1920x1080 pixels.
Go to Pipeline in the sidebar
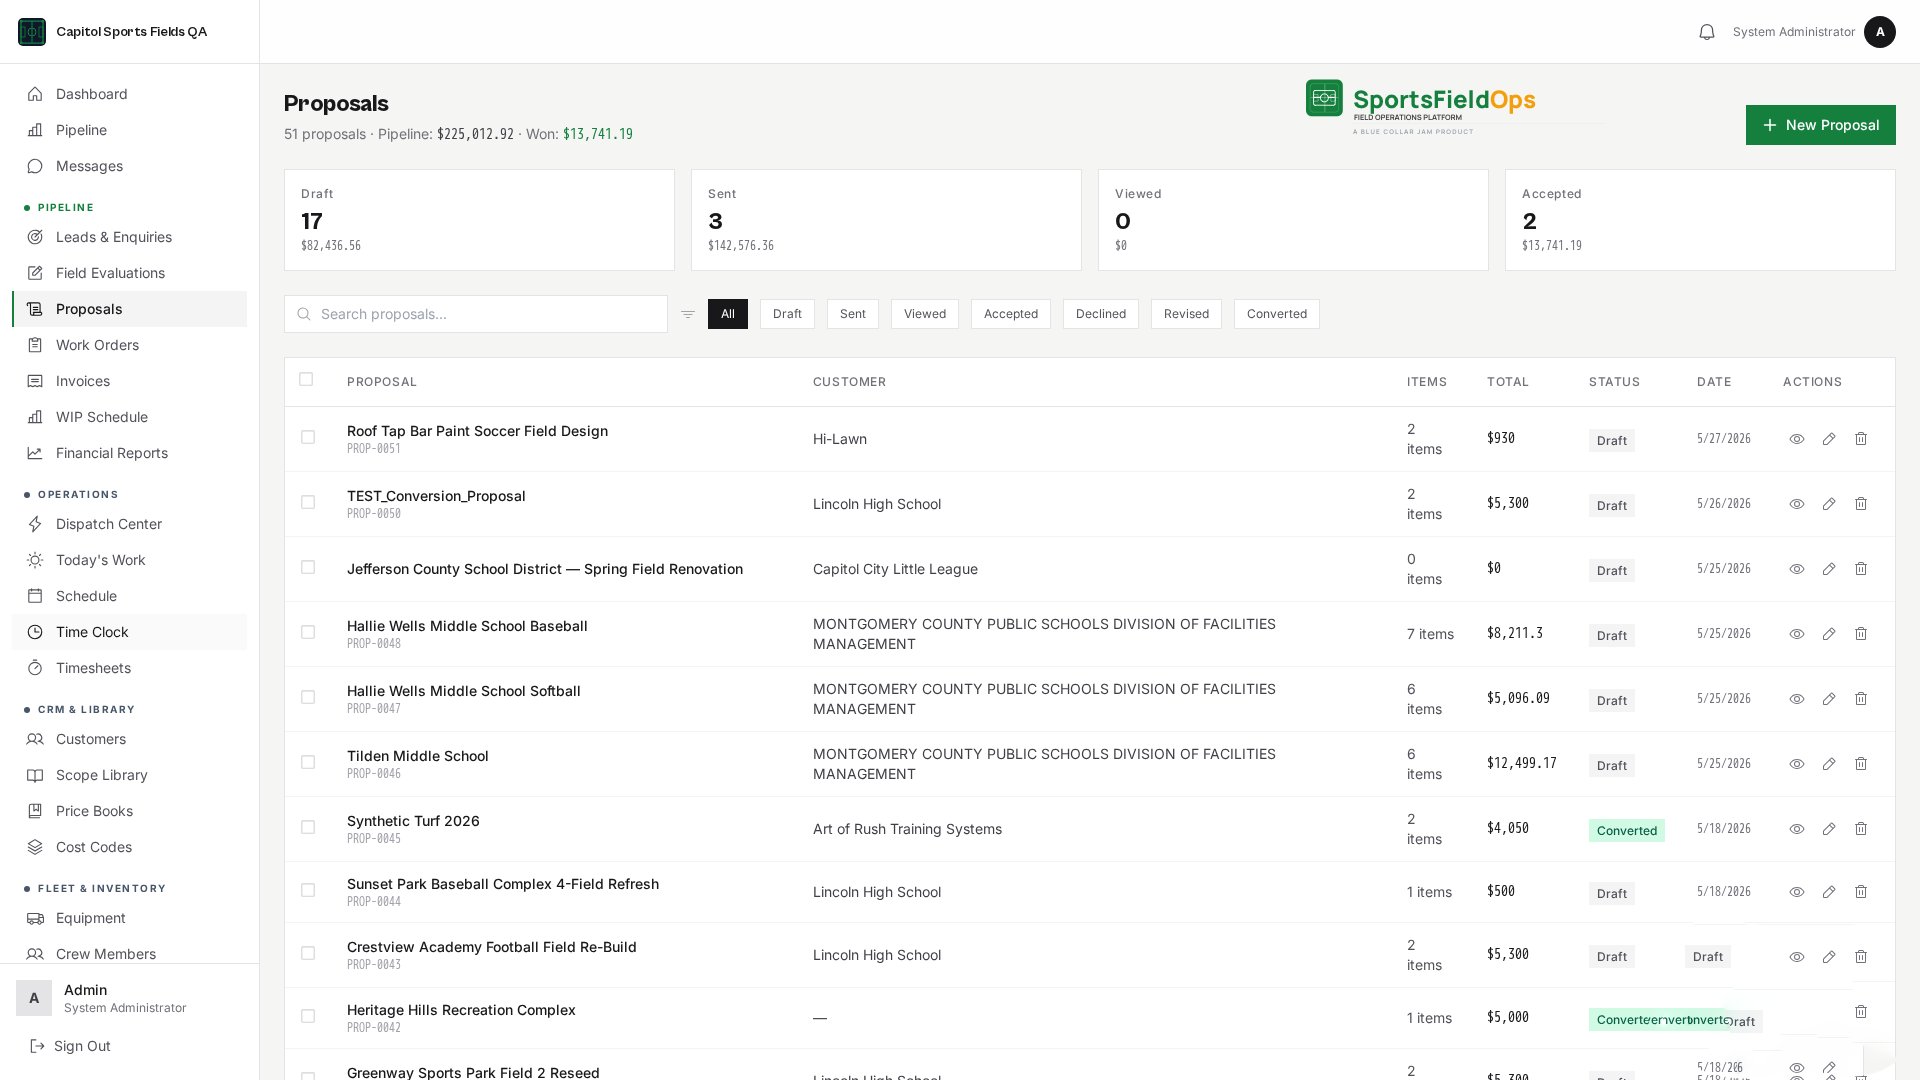click(x=129, y=130)
